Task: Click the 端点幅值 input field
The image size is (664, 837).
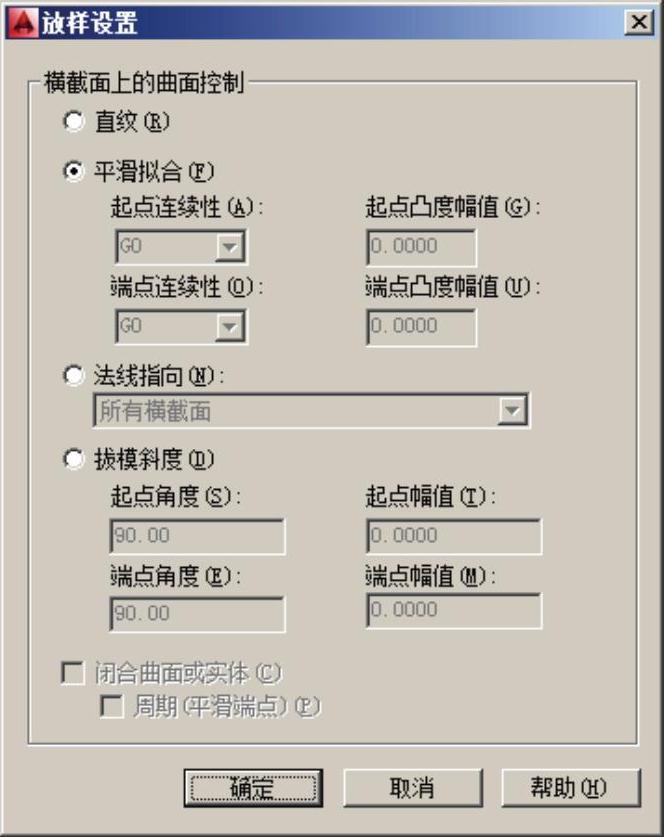Action: (x=454, y=610)
